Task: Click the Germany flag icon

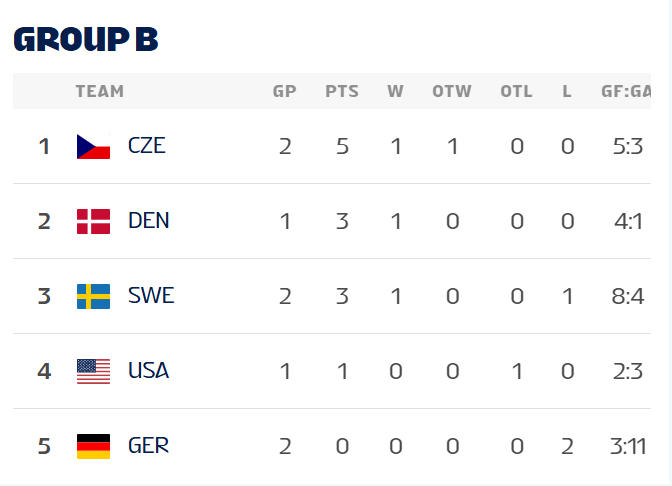Action: (93, 446)
